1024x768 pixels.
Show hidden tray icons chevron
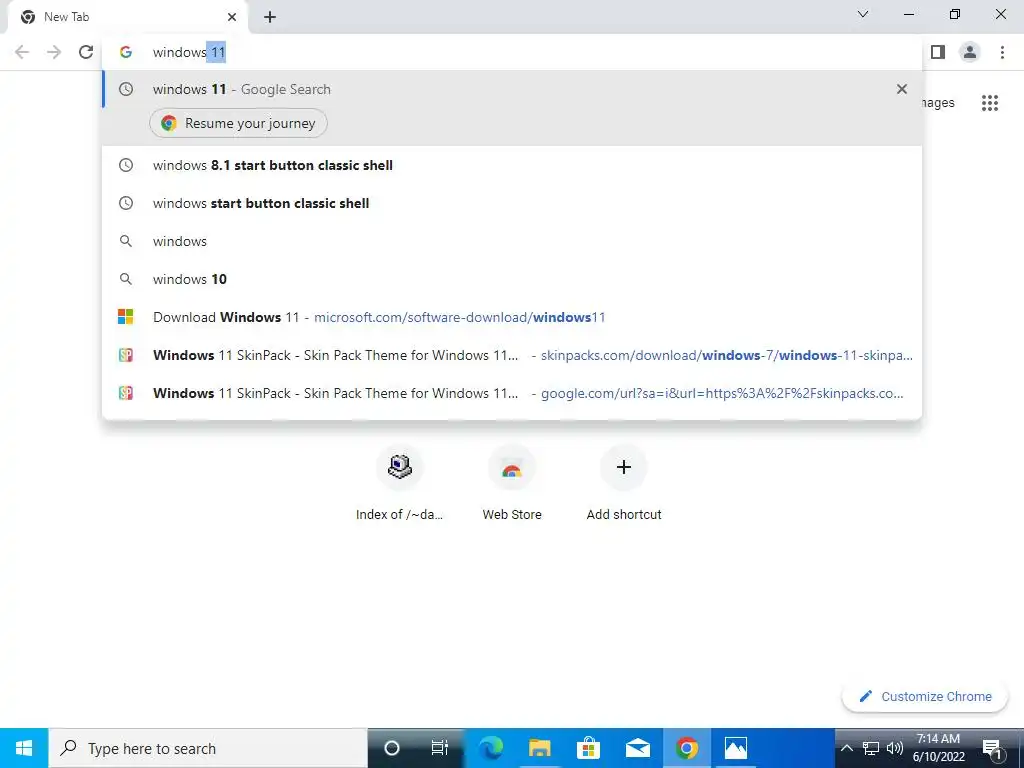pos(846,748)
